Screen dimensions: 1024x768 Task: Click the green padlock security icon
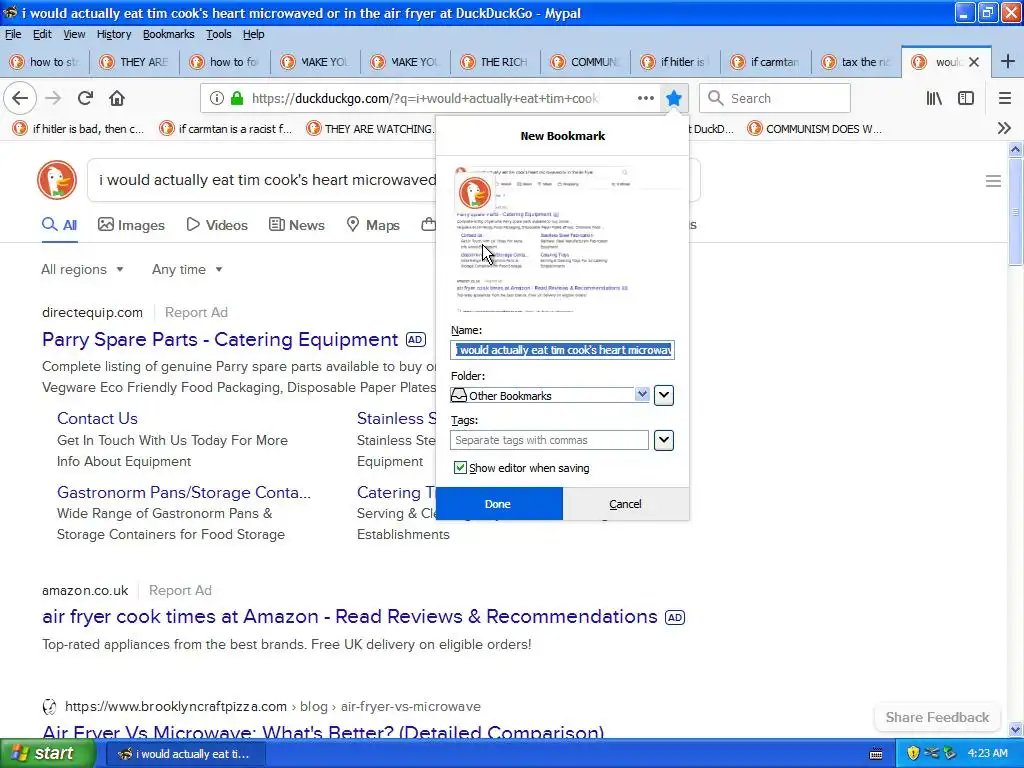click(237, 98)
